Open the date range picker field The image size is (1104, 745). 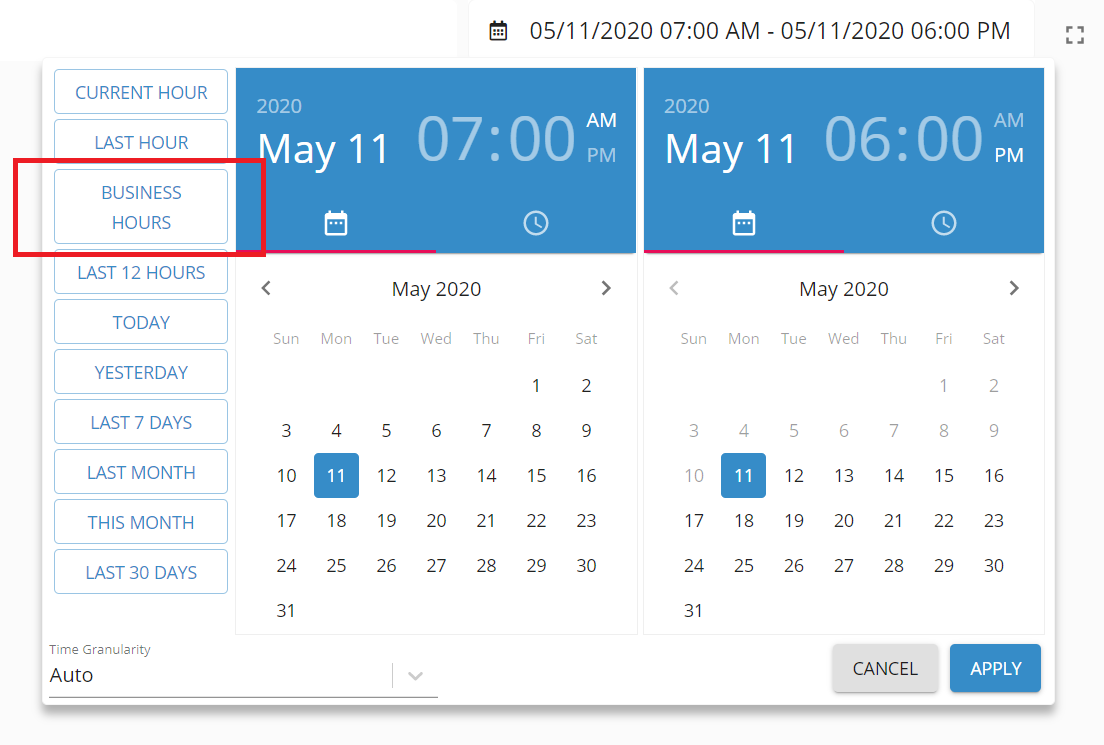point(751,32)
